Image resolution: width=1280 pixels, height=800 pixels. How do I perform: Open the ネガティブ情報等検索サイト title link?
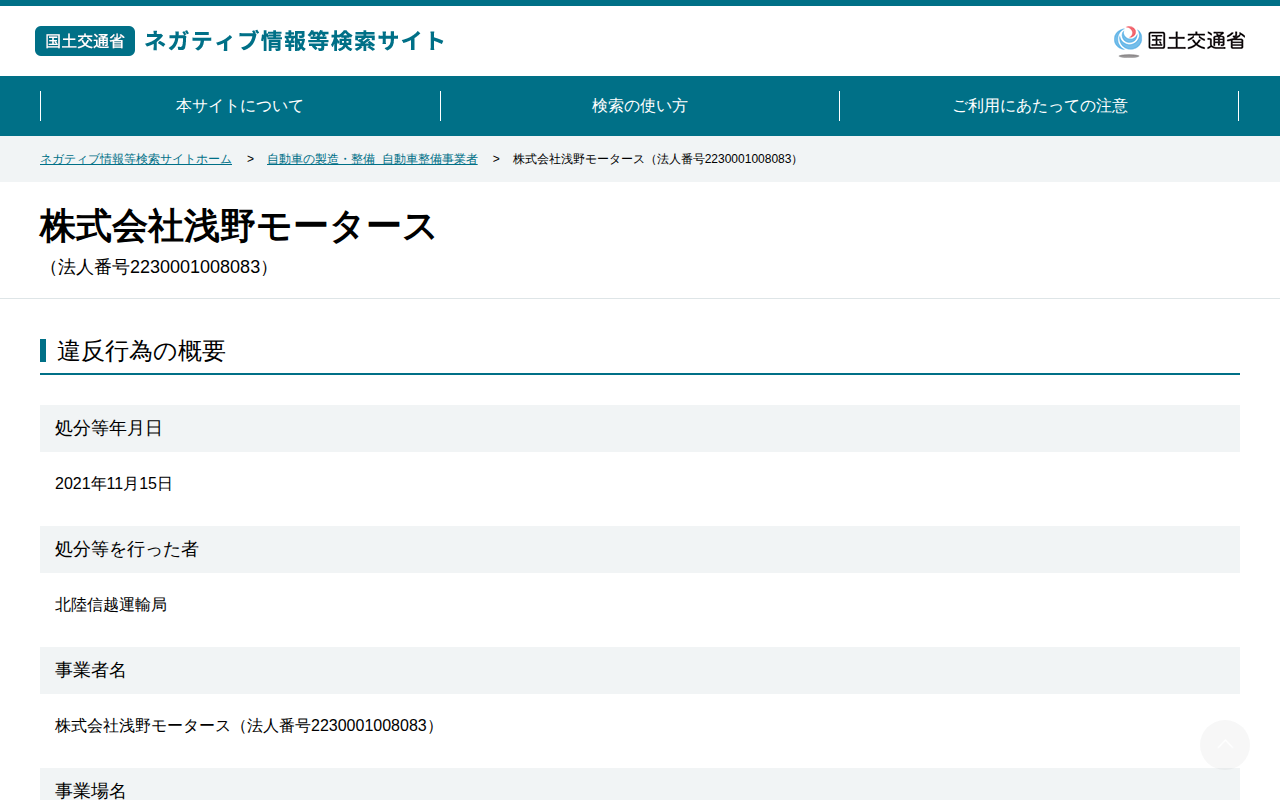click(x=295, y=41)
